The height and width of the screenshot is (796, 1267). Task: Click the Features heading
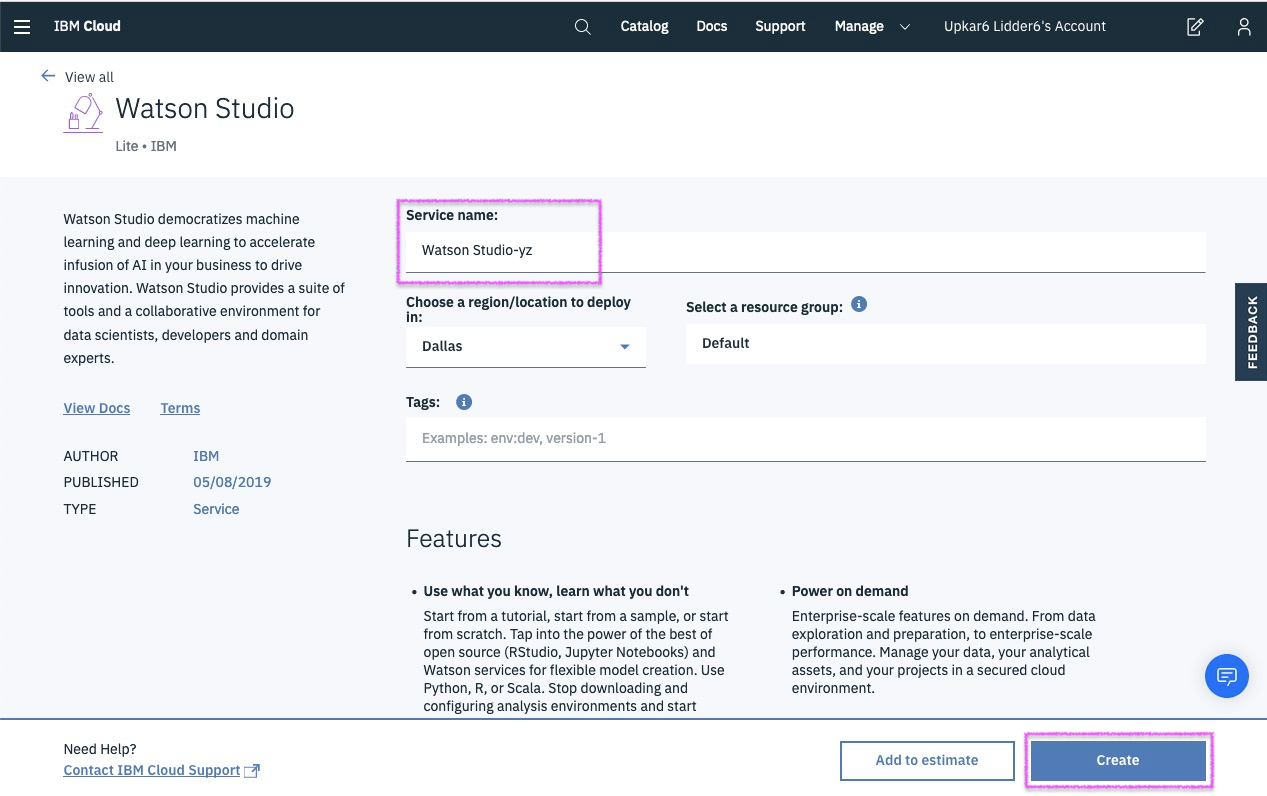pyautogui.click(x=454, y=539)
